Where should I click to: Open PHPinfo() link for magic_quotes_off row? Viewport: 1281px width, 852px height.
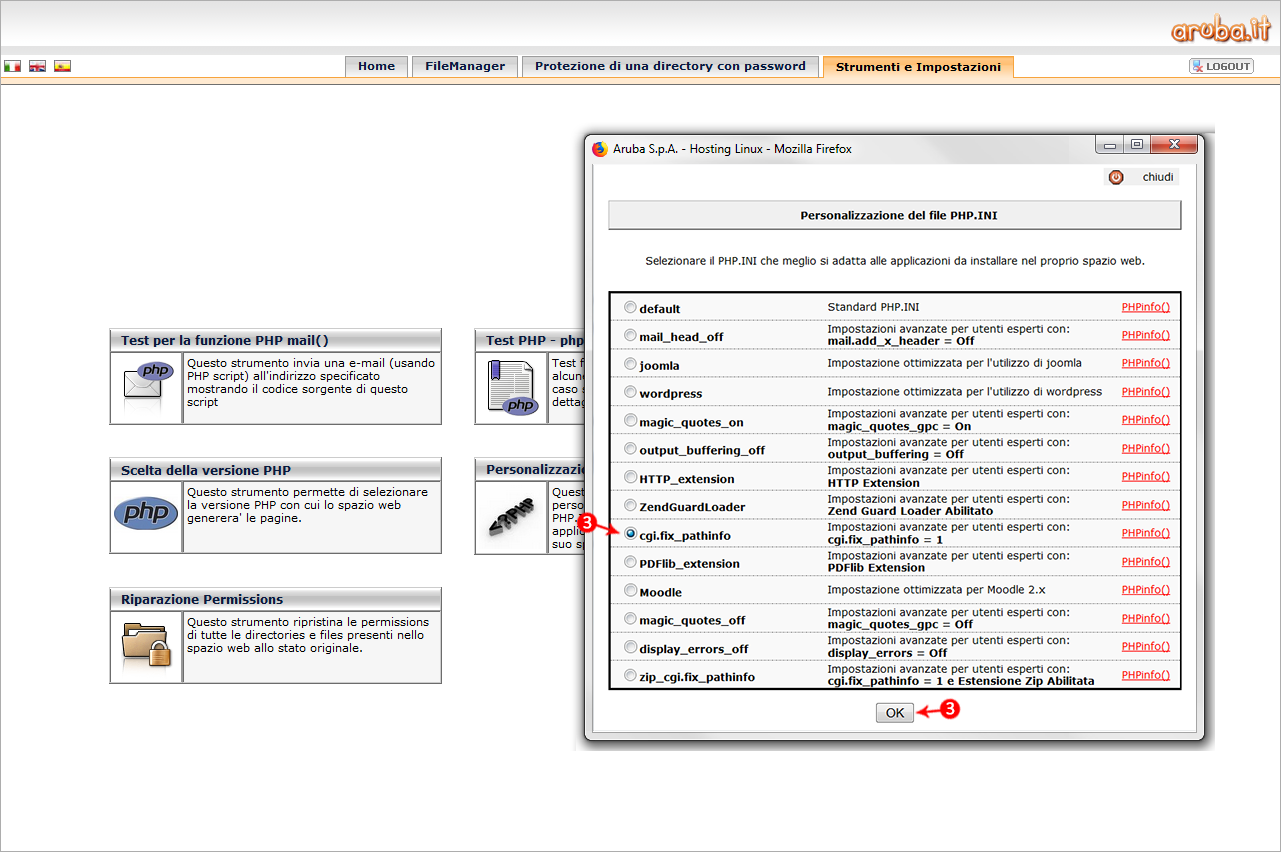1145,618
